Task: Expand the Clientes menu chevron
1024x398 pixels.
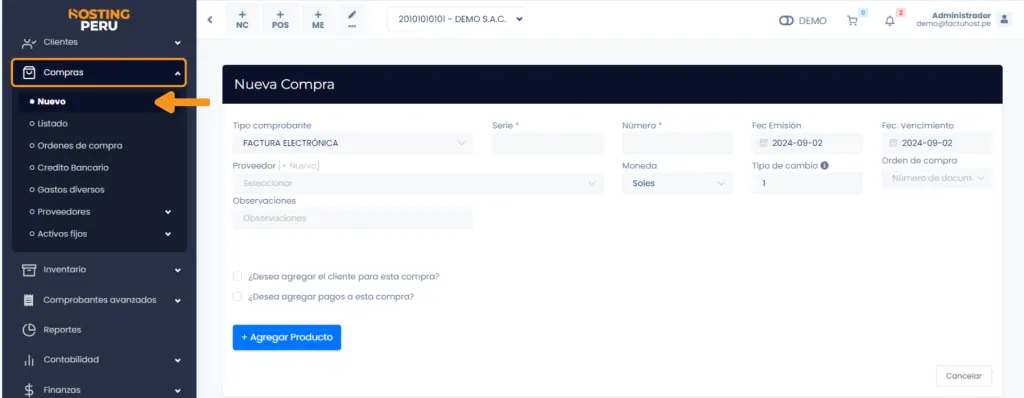Action: pos(178,43)
